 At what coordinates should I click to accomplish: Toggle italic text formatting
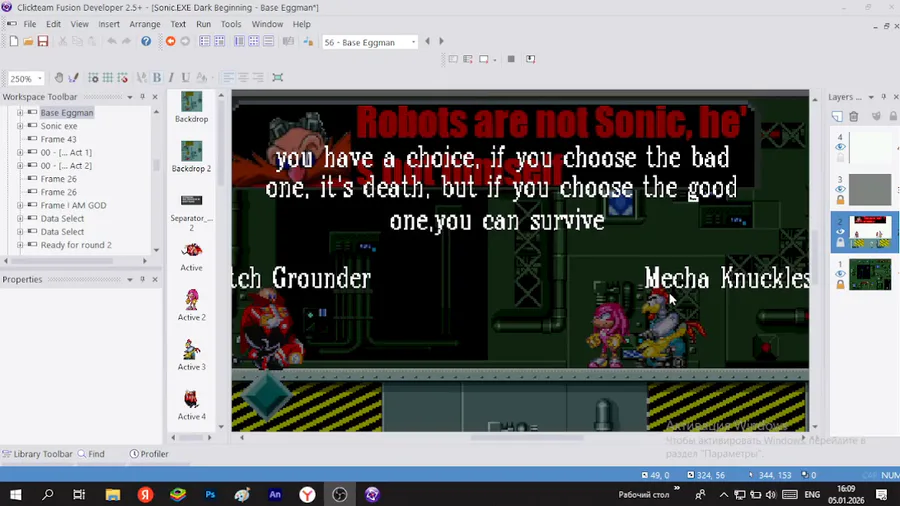(x=171, y=77)
